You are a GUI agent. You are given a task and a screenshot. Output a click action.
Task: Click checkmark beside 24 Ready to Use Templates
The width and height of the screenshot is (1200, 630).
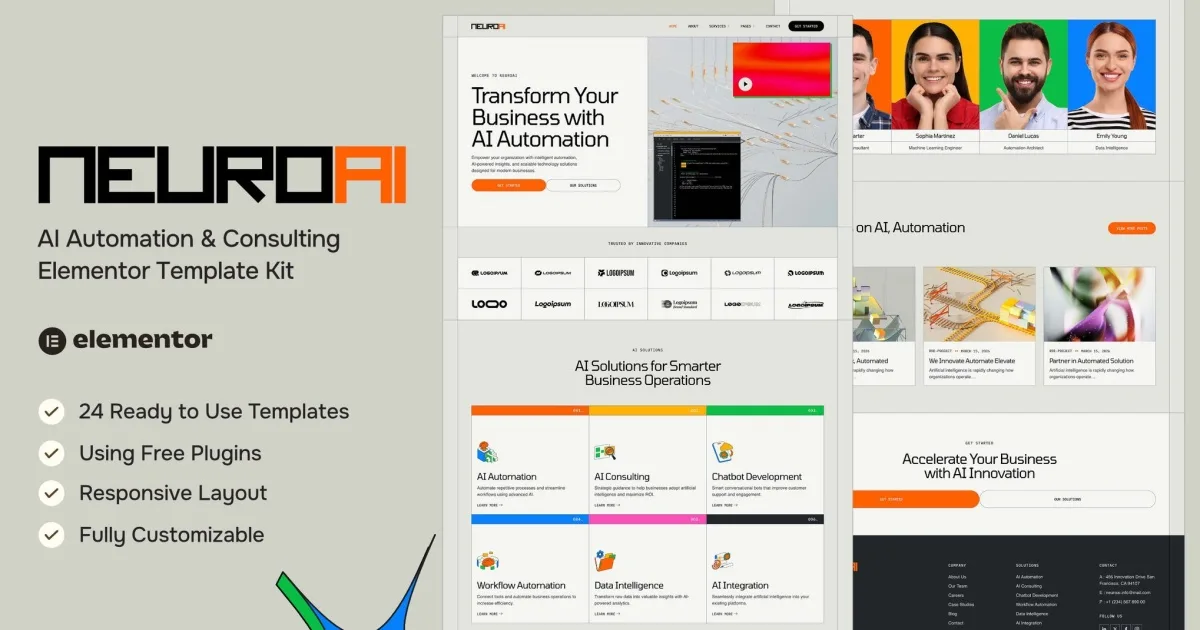pos(51,411)
